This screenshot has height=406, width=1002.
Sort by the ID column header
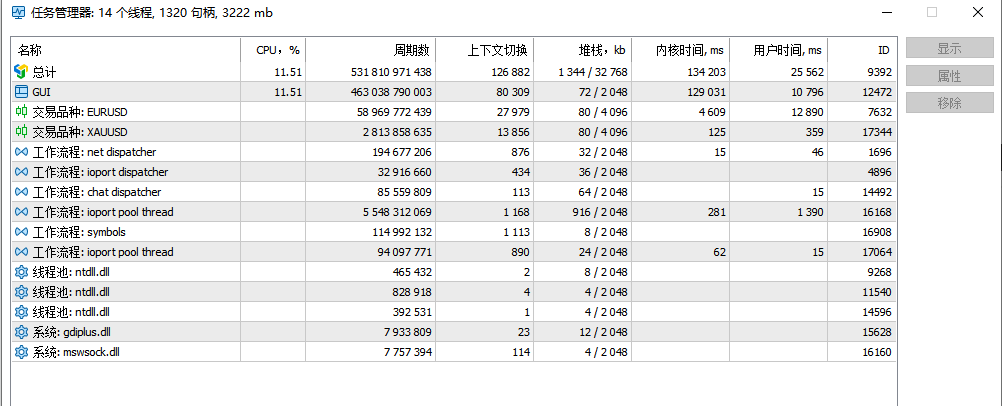pyautogui.click(x=862, y=50)
